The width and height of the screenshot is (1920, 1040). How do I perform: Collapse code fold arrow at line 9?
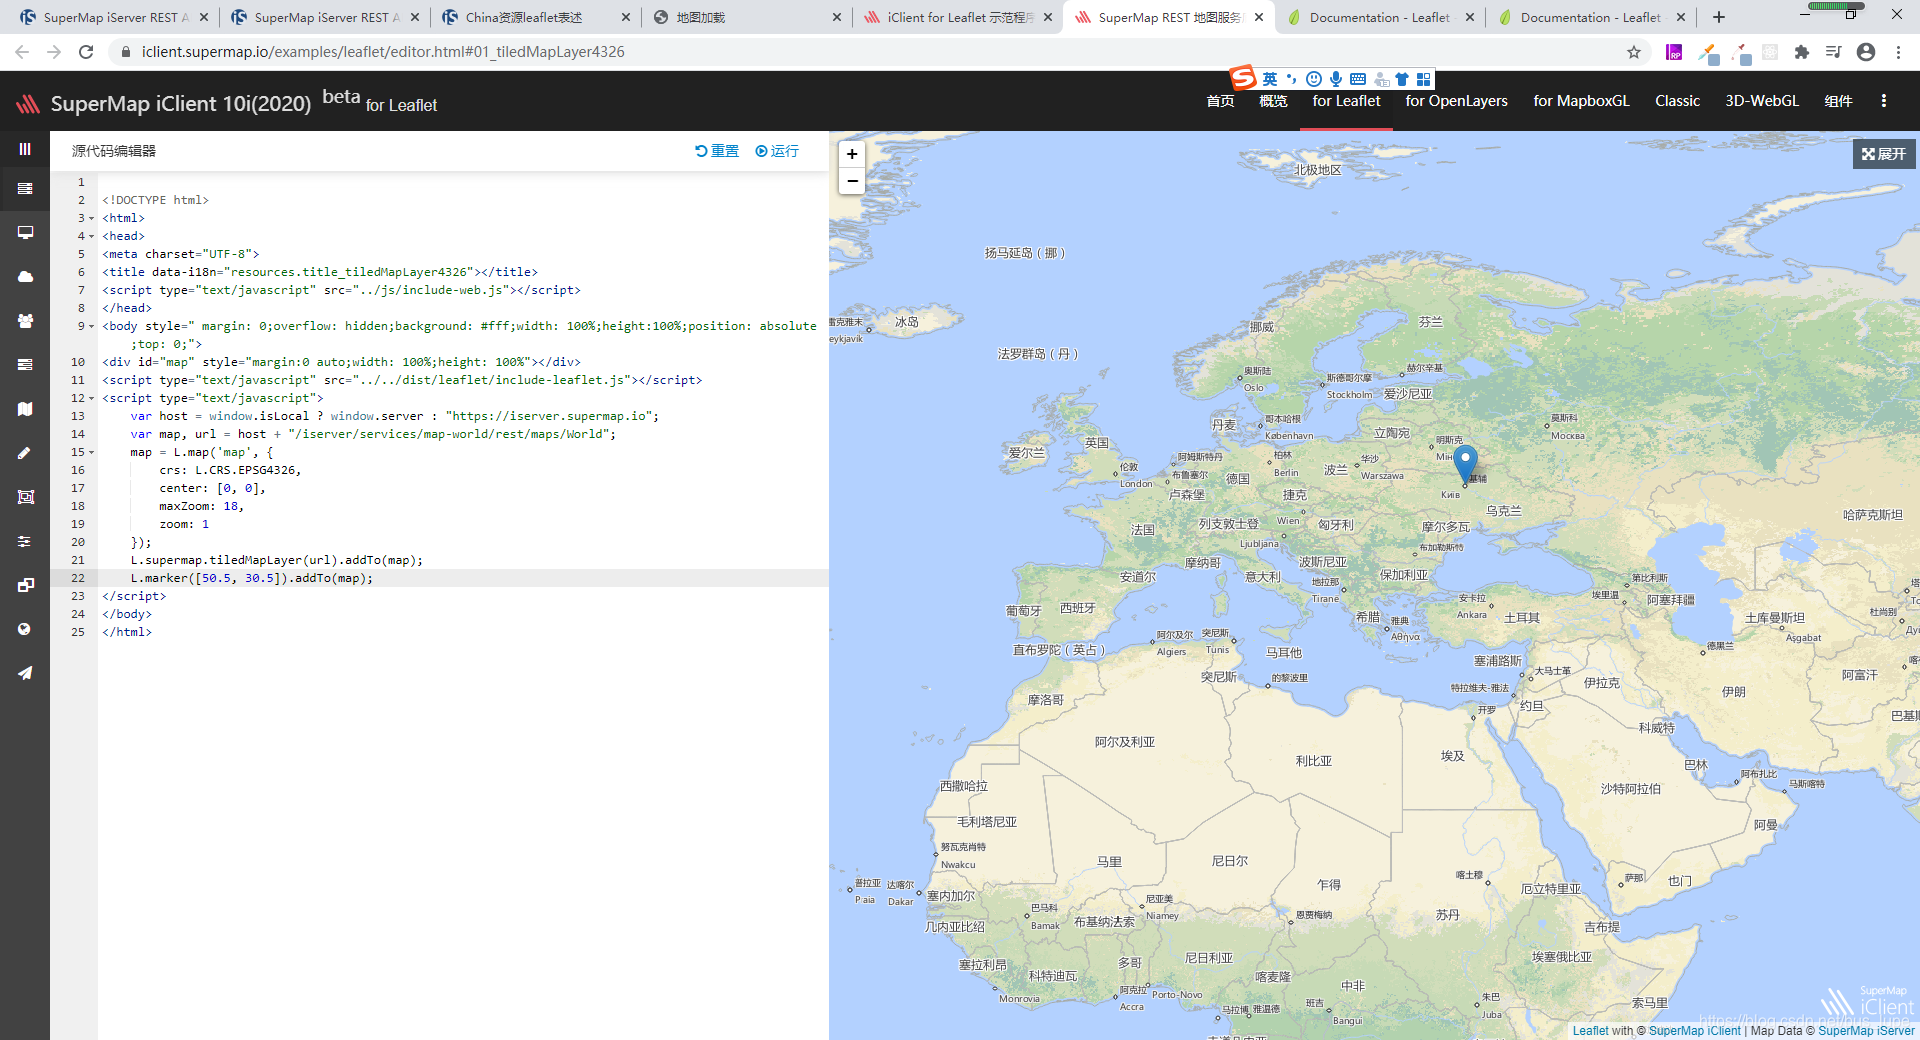coord(92,326)
